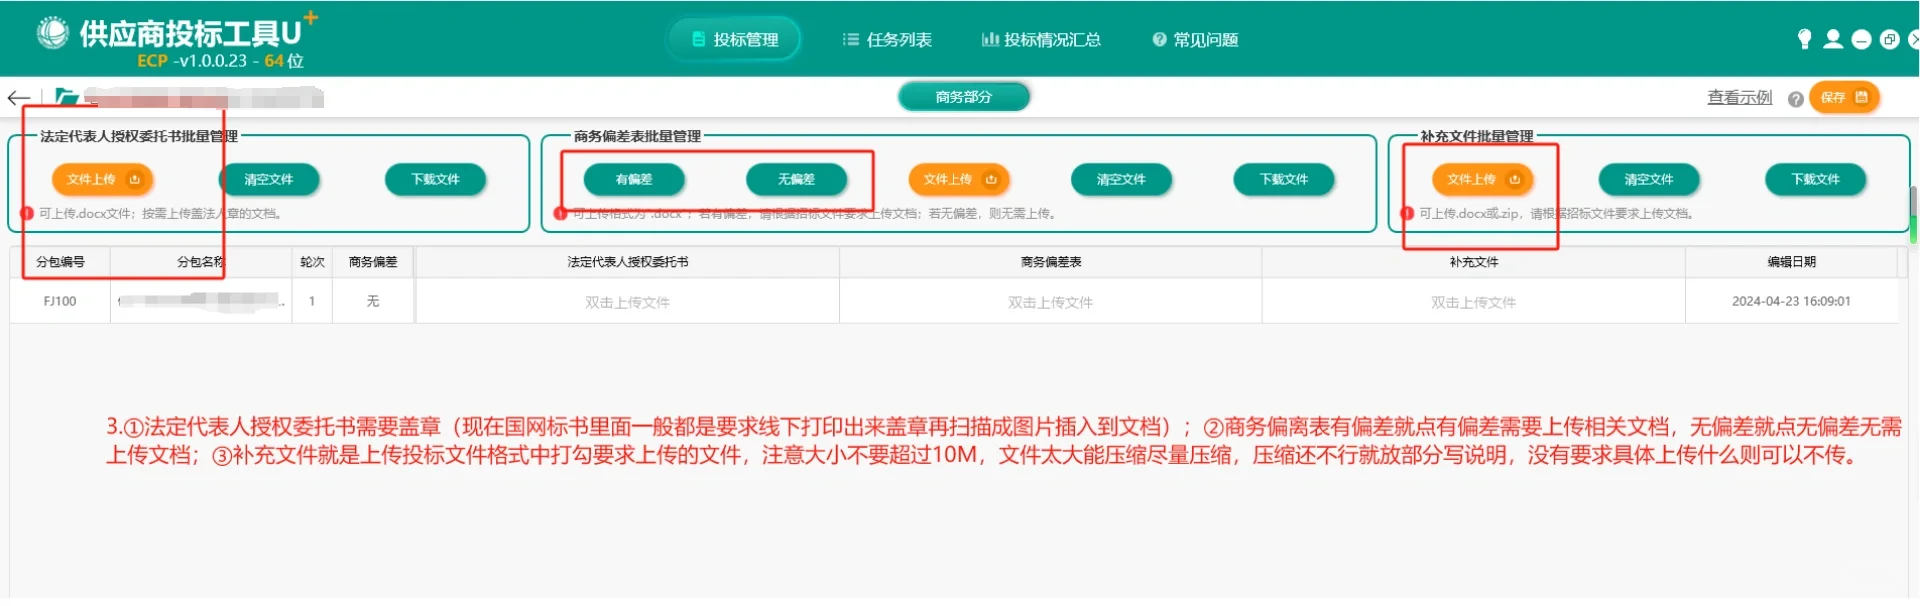Click 双击上传文件 in 法定代表人授权委托书 column
1920x606 pixels.
(x=628, y=302)
